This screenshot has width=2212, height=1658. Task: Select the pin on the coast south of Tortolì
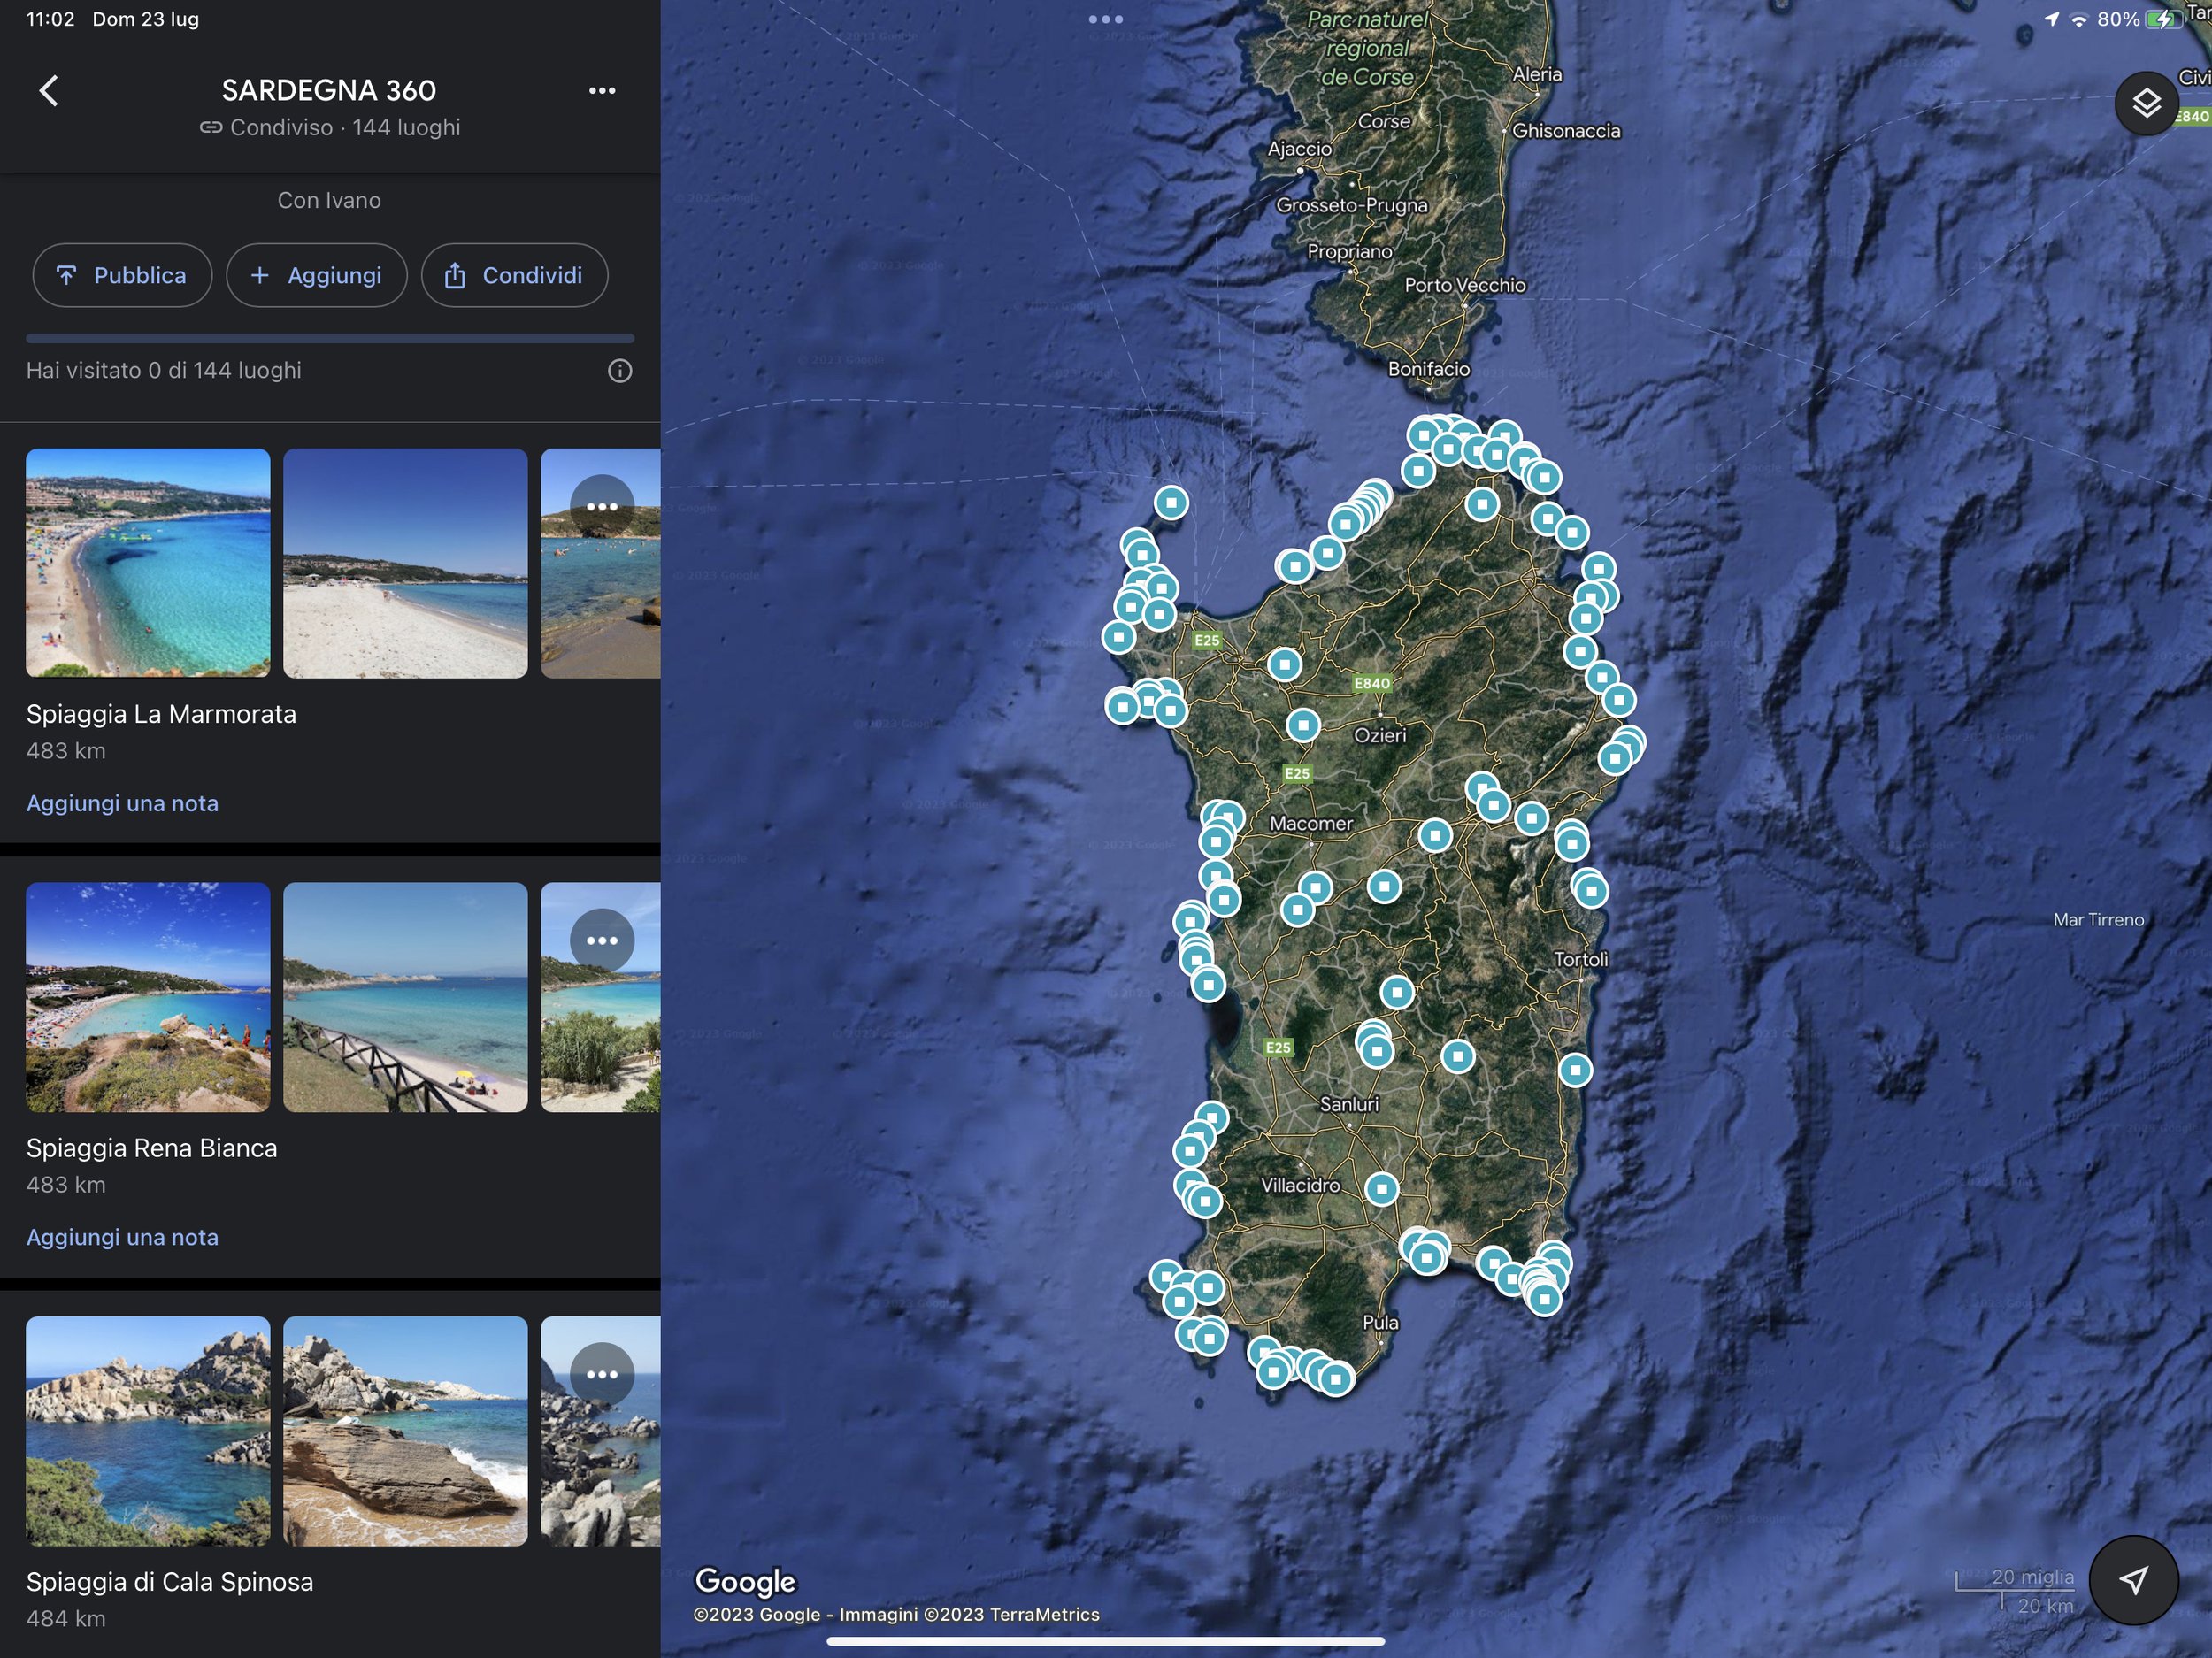click(1575, 1070)
